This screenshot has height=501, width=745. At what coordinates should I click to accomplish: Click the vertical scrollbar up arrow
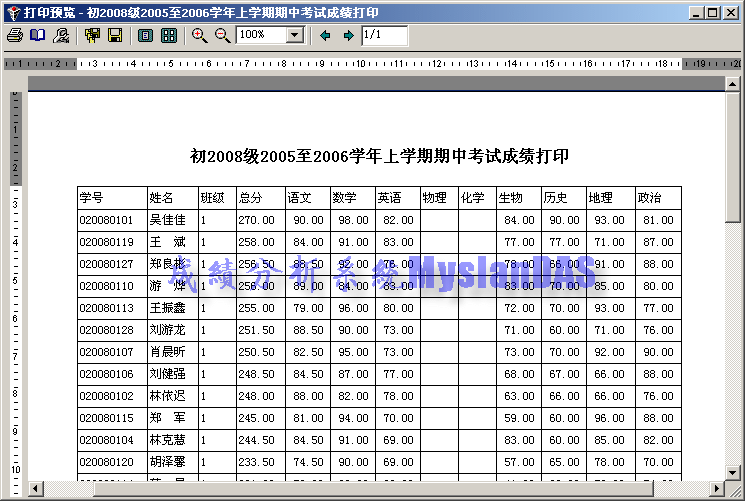click(734, 83)
